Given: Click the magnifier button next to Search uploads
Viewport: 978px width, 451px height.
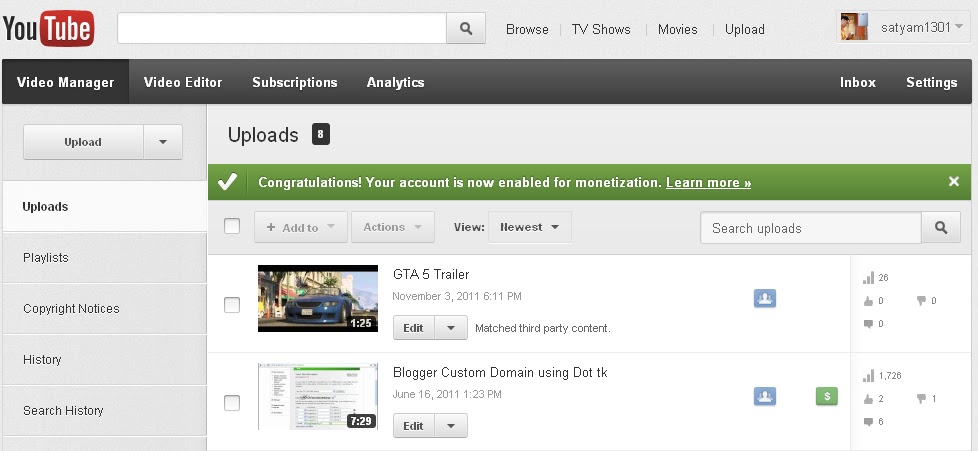Looking at the screenshot, I should pyautogui.click(x=941, y=228).
